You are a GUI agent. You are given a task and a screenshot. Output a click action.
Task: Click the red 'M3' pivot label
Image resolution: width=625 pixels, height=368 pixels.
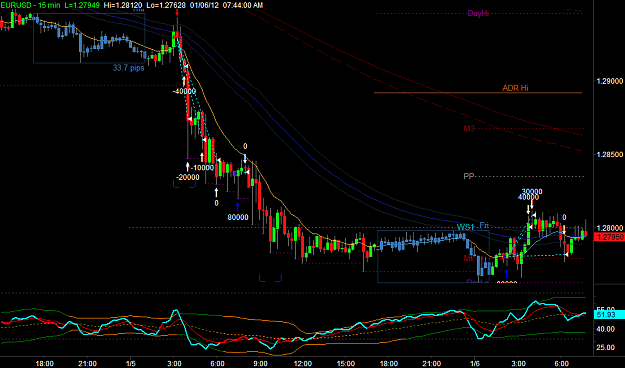point(469,128)
